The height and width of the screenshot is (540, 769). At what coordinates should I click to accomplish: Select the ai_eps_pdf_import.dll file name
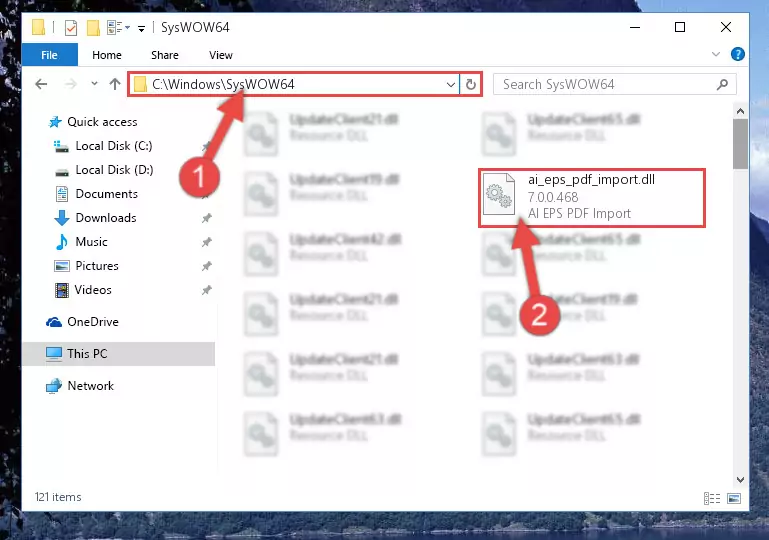pyautogui.click(x=591, y=180)
